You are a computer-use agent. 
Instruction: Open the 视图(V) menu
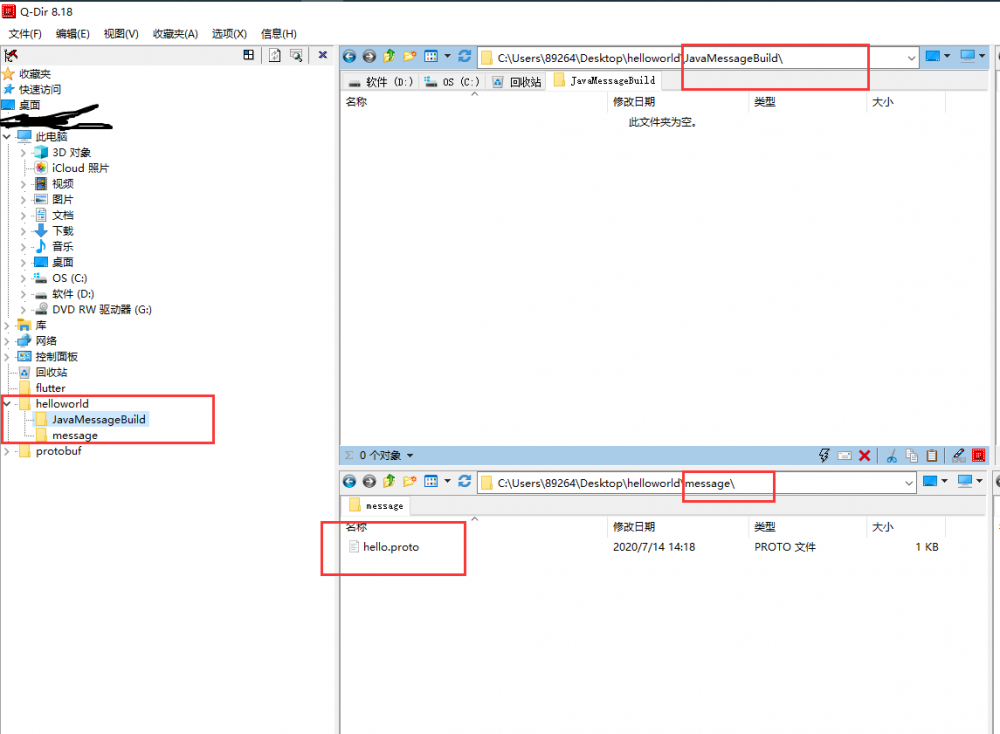click(x=121, y=34)
